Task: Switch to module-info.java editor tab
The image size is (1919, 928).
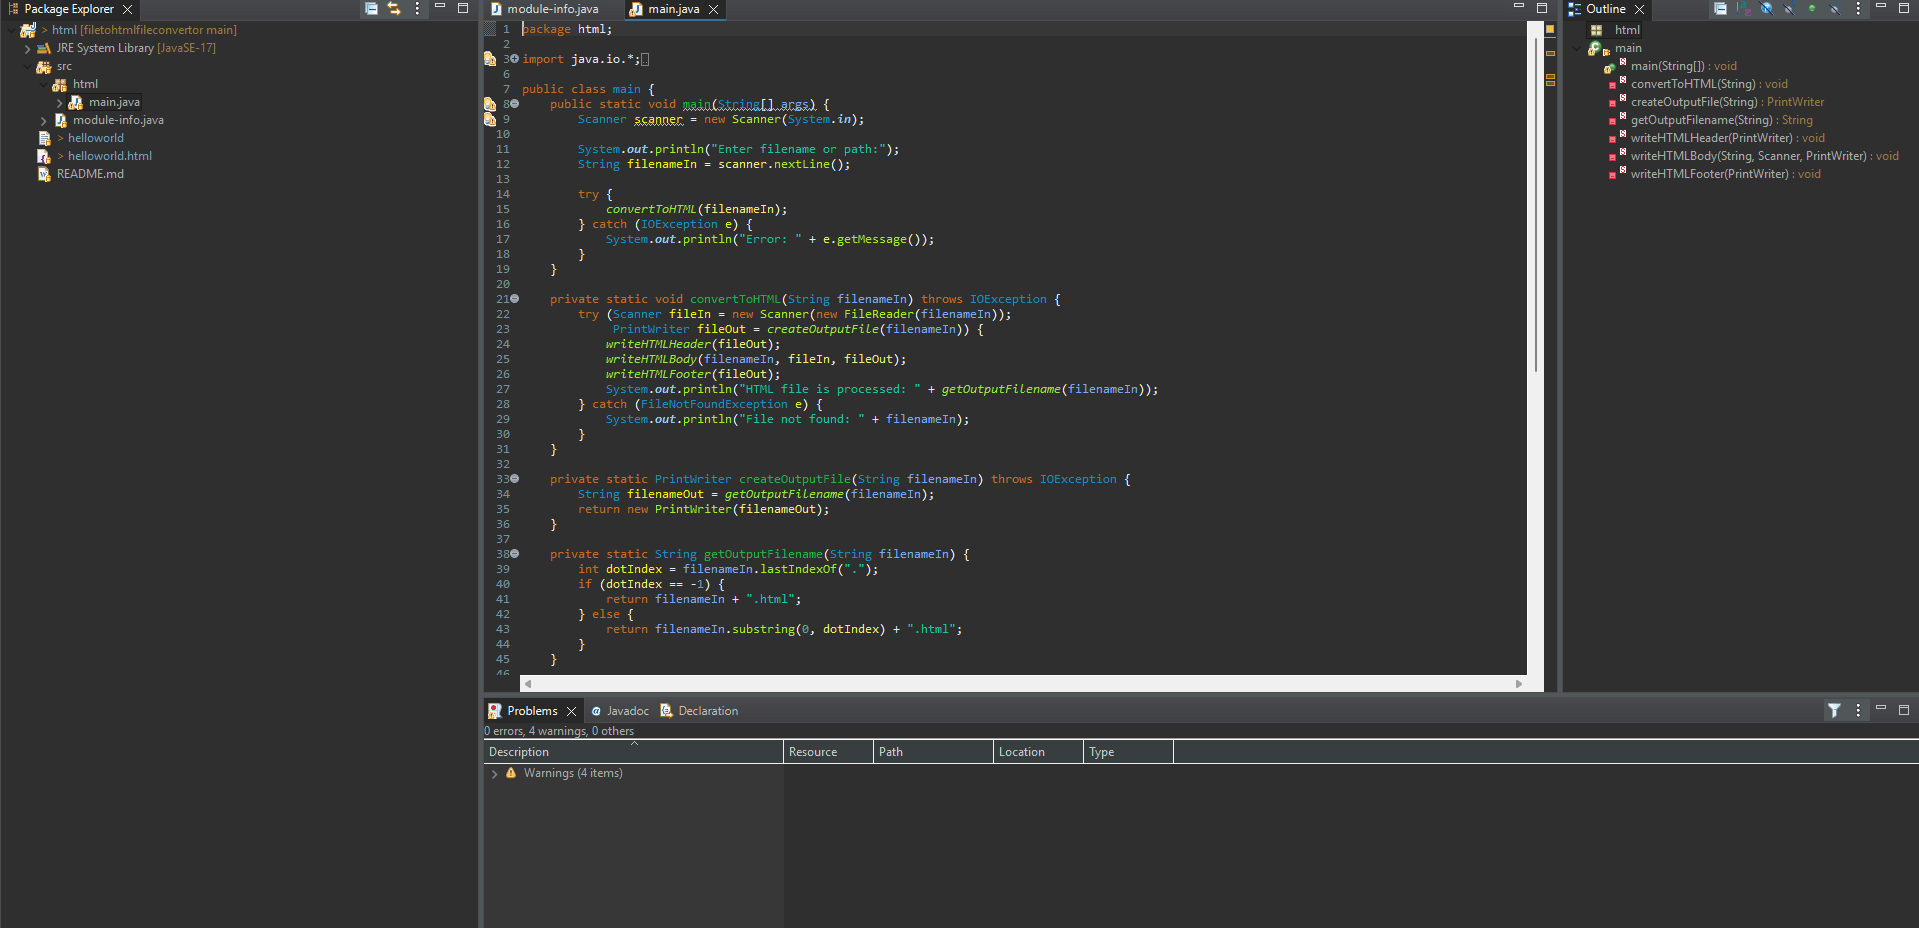Action: click(552, 9)
